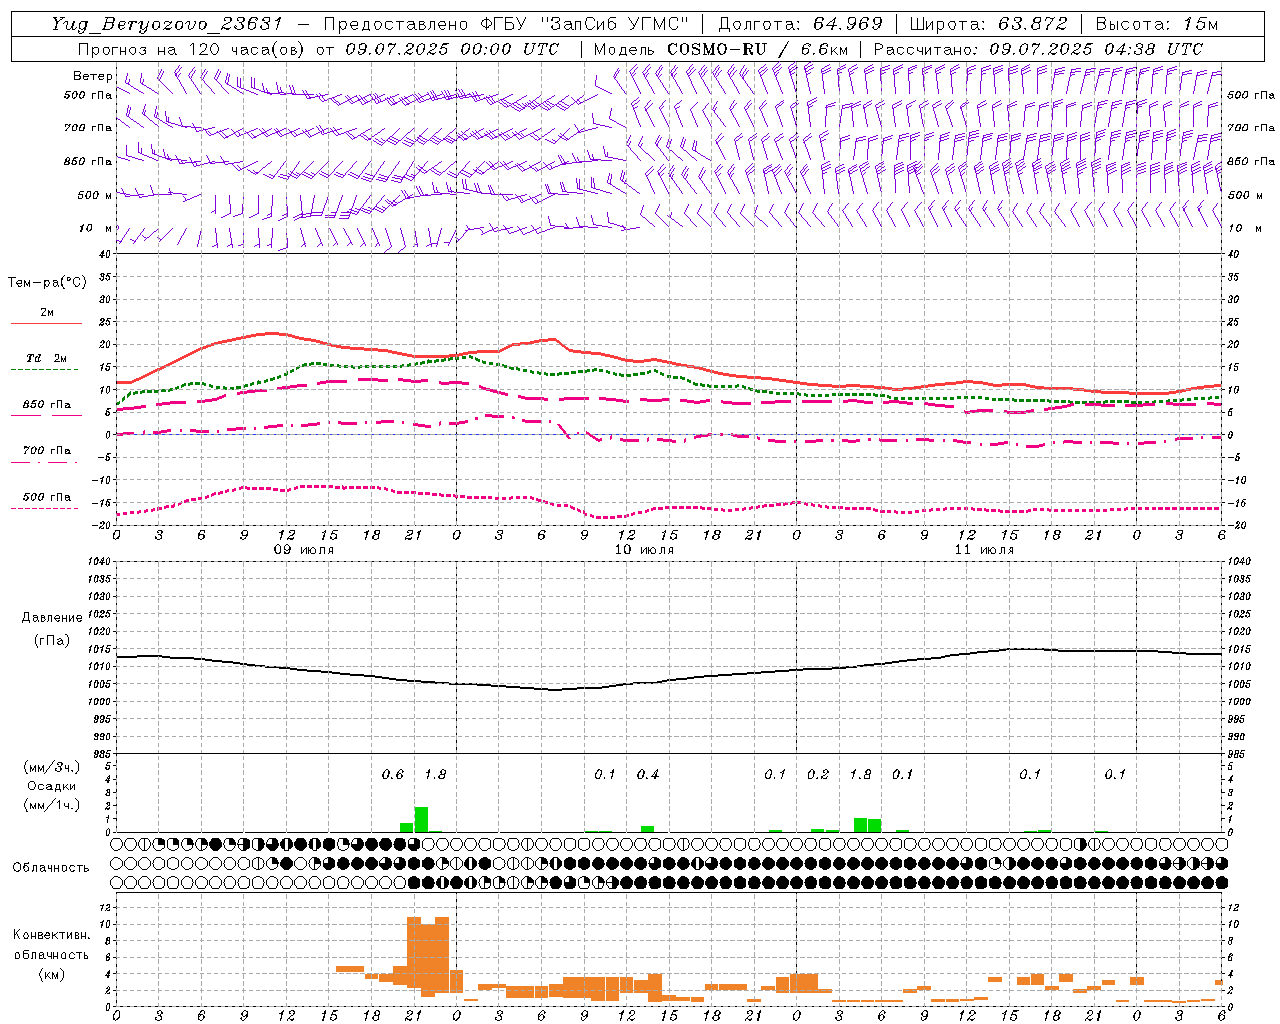
Task: Click the tallest green precipitation bar on 09 июля
Action: 421,819
